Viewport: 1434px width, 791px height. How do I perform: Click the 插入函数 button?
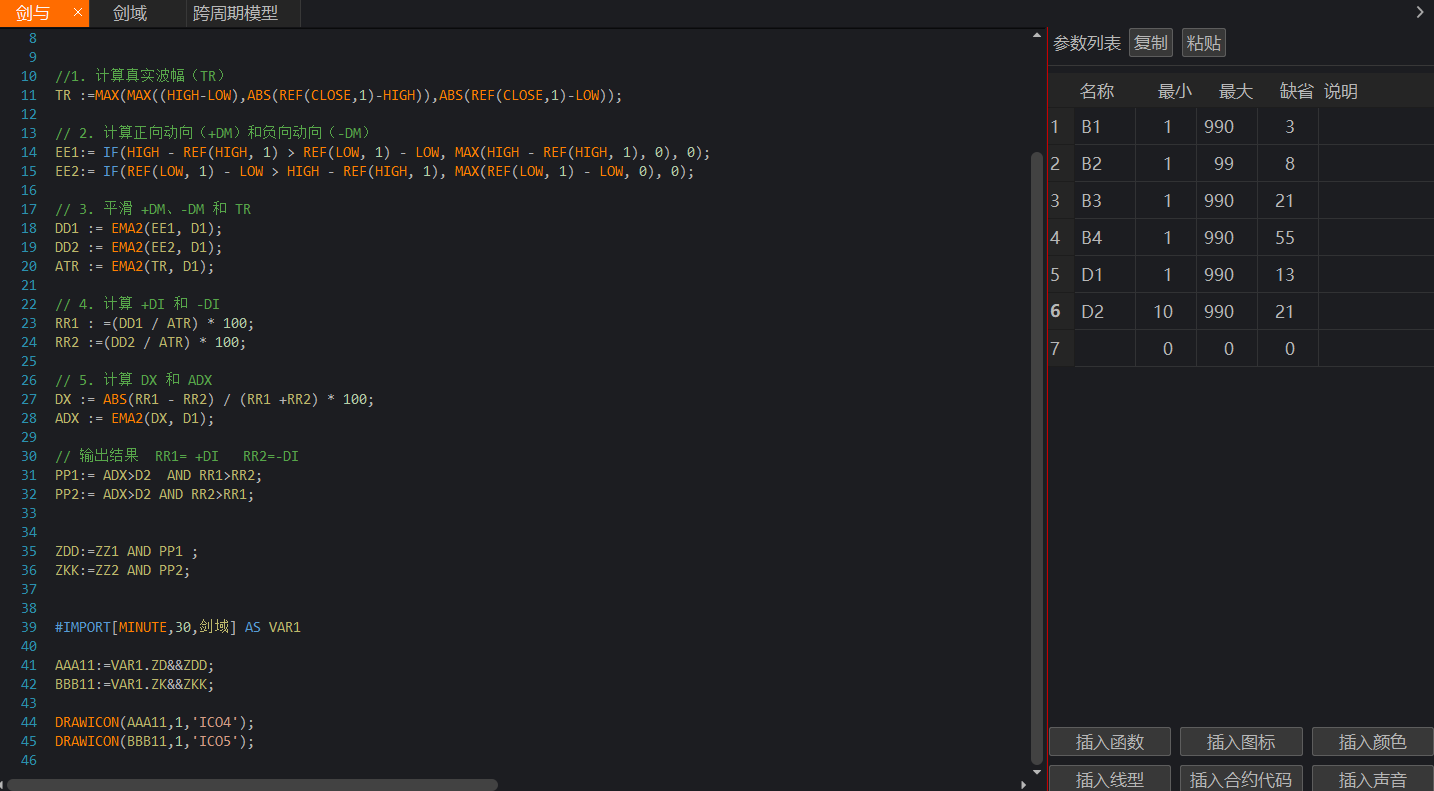pyautogui.click(x=1110, y=742)
